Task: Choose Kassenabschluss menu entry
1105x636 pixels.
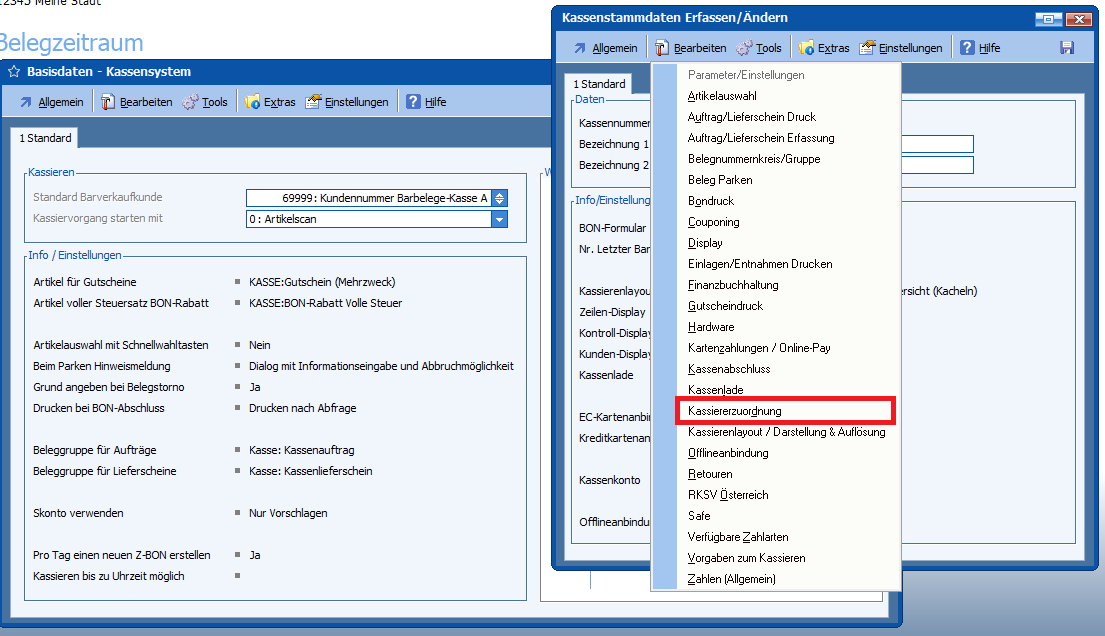Action: [x=729, y=369]
